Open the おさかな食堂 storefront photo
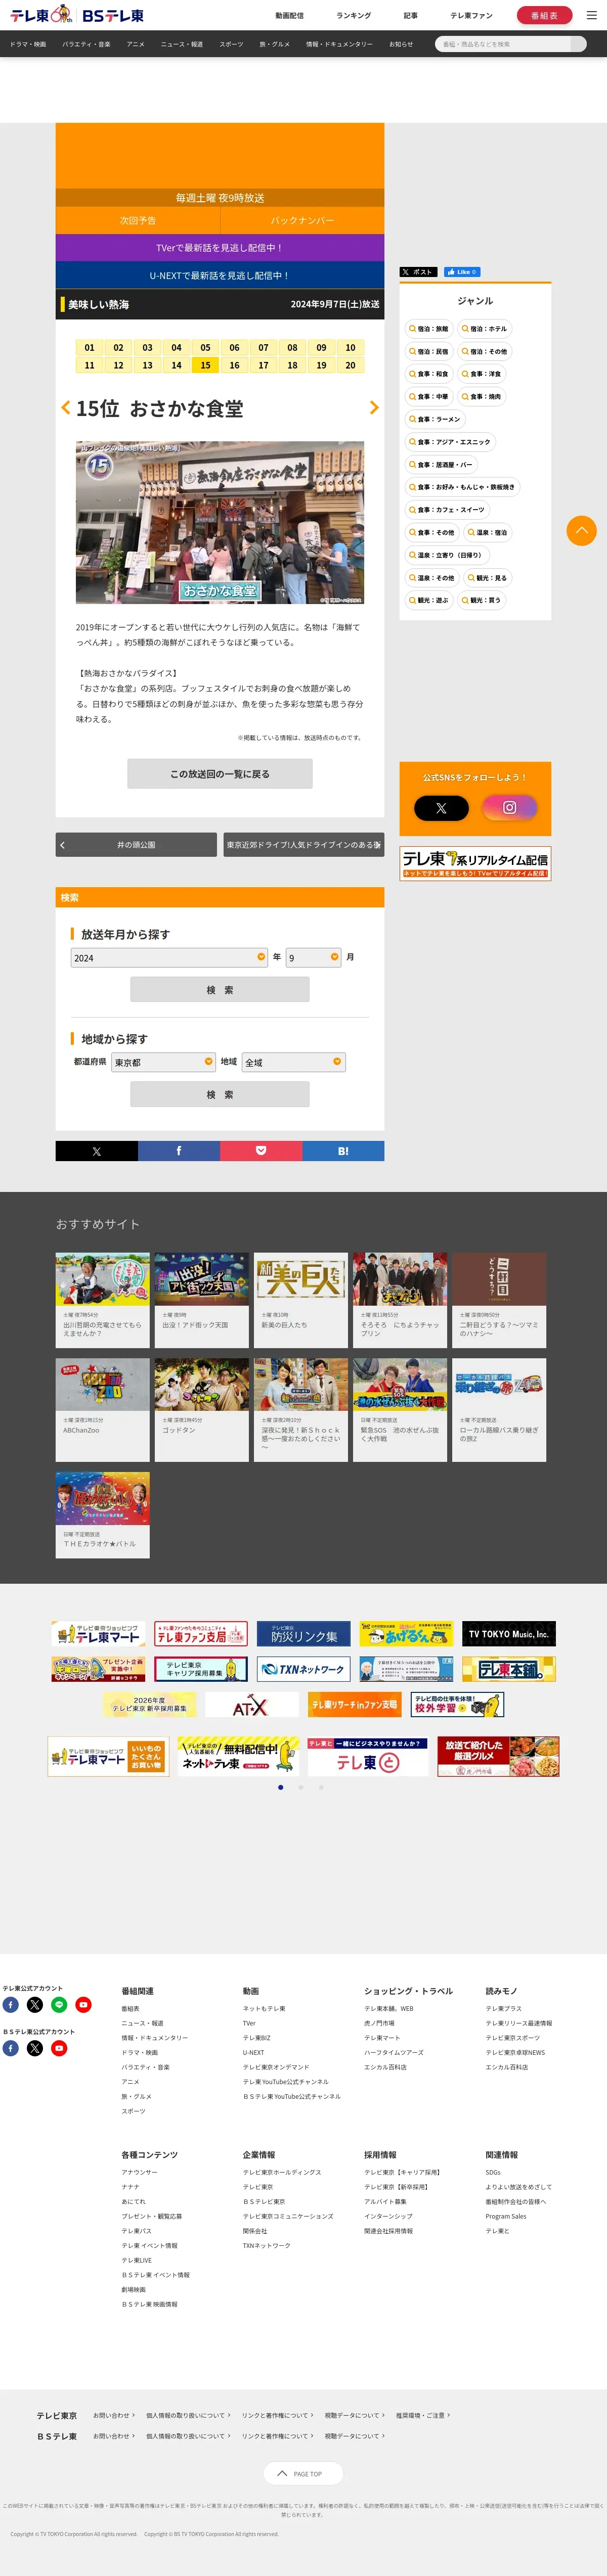 point(220,522)
